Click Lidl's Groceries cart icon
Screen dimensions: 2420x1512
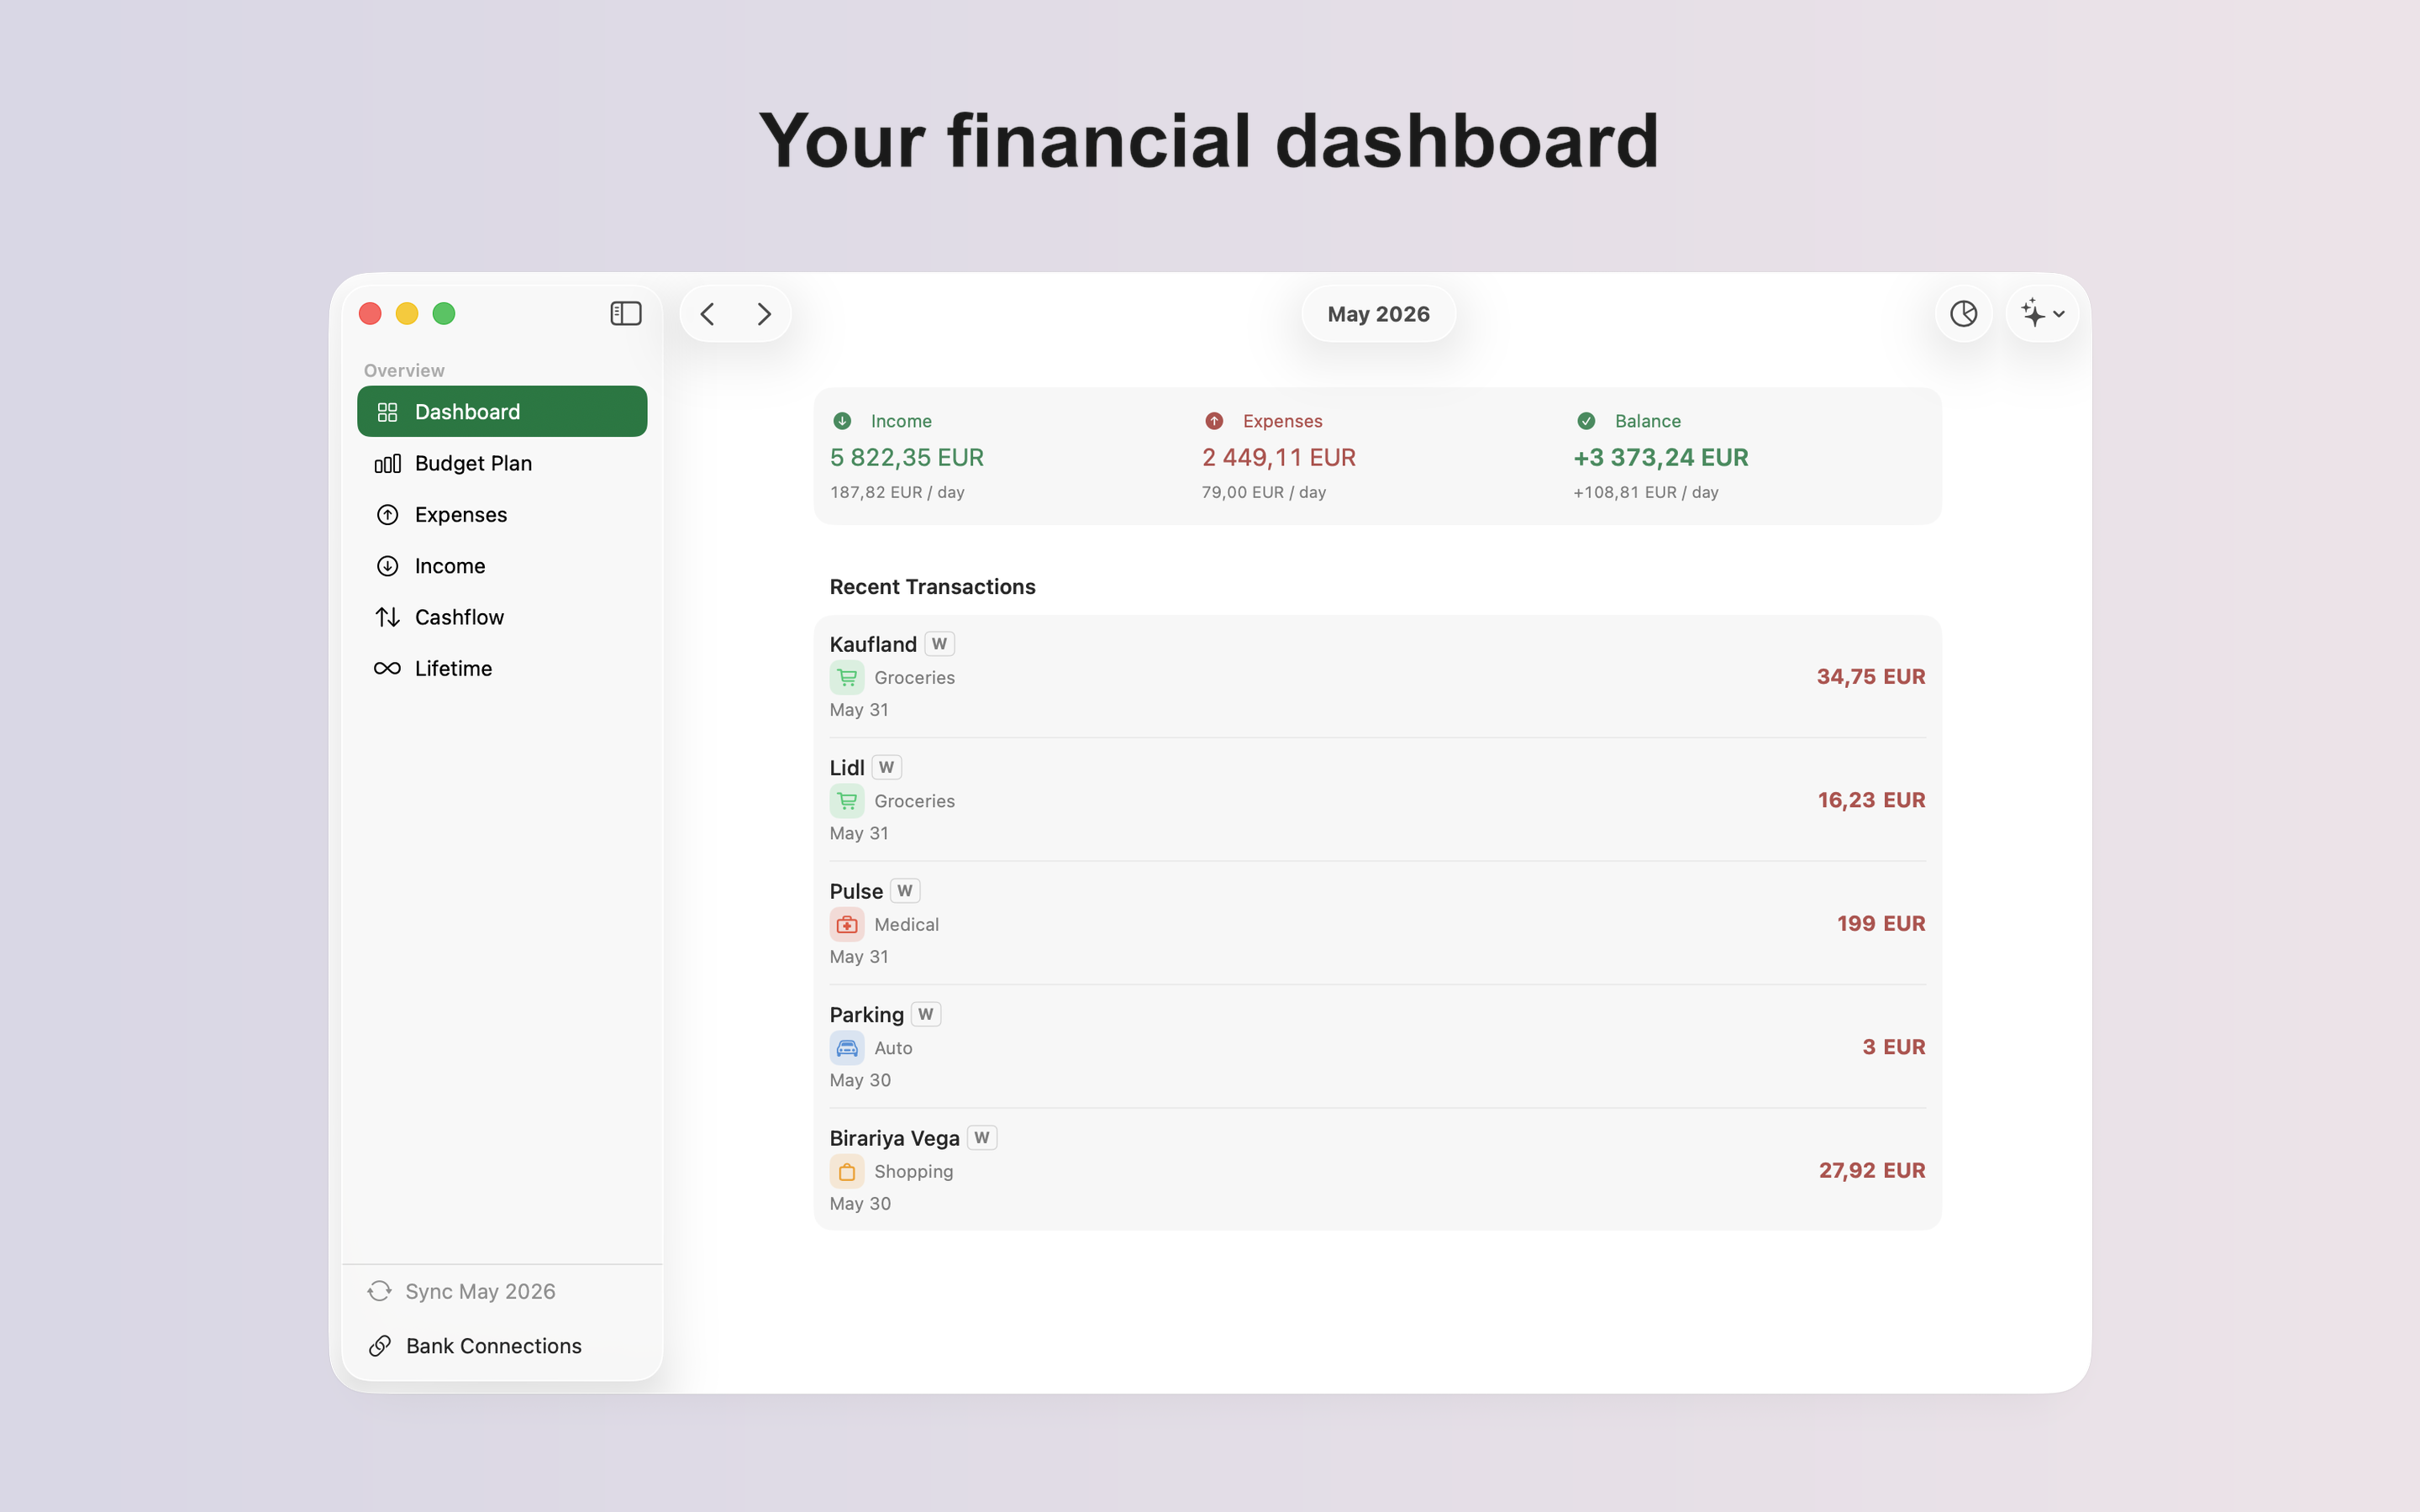[847, 801]
